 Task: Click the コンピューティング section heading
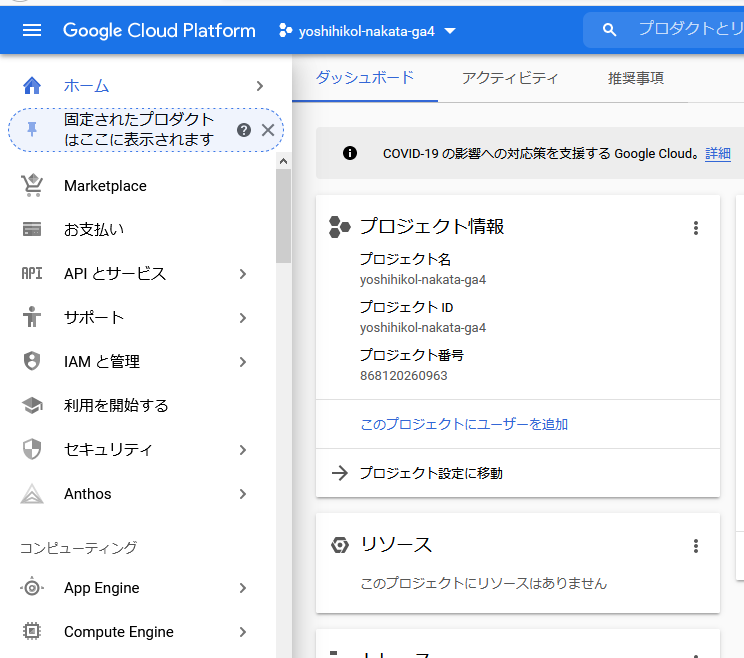(x=79, y=547)
